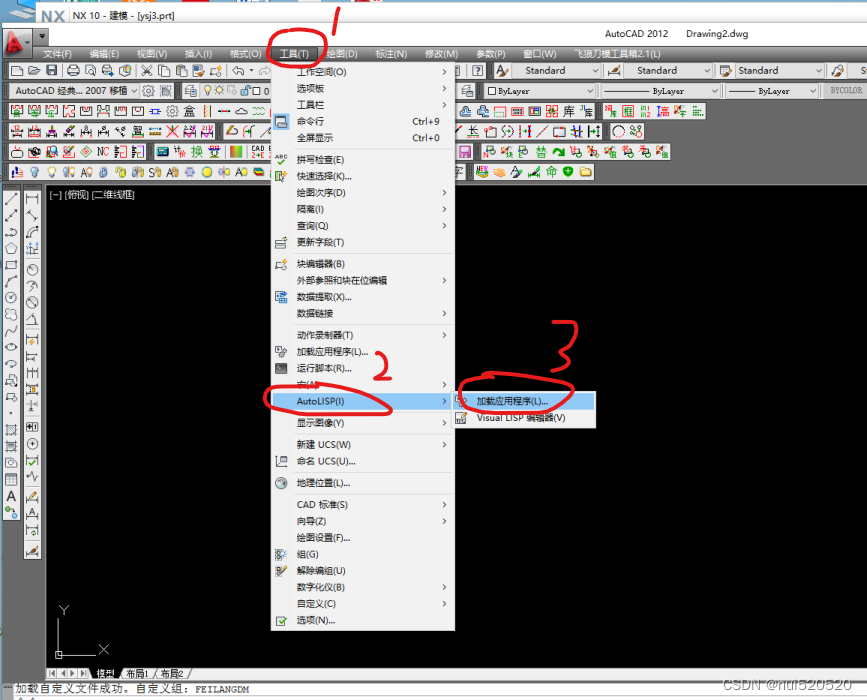Select the multiline Text 'A' tool
The width and height of the screenshot is (867, 700).
click(11, 496)
